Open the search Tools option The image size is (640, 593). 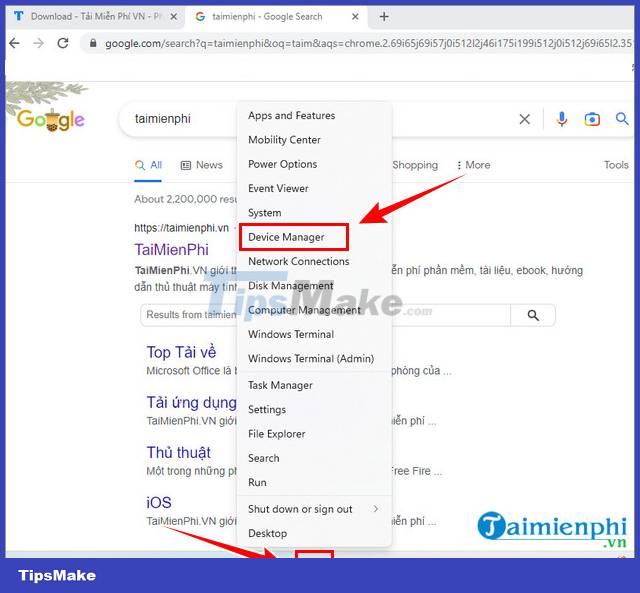pos(616,165)
